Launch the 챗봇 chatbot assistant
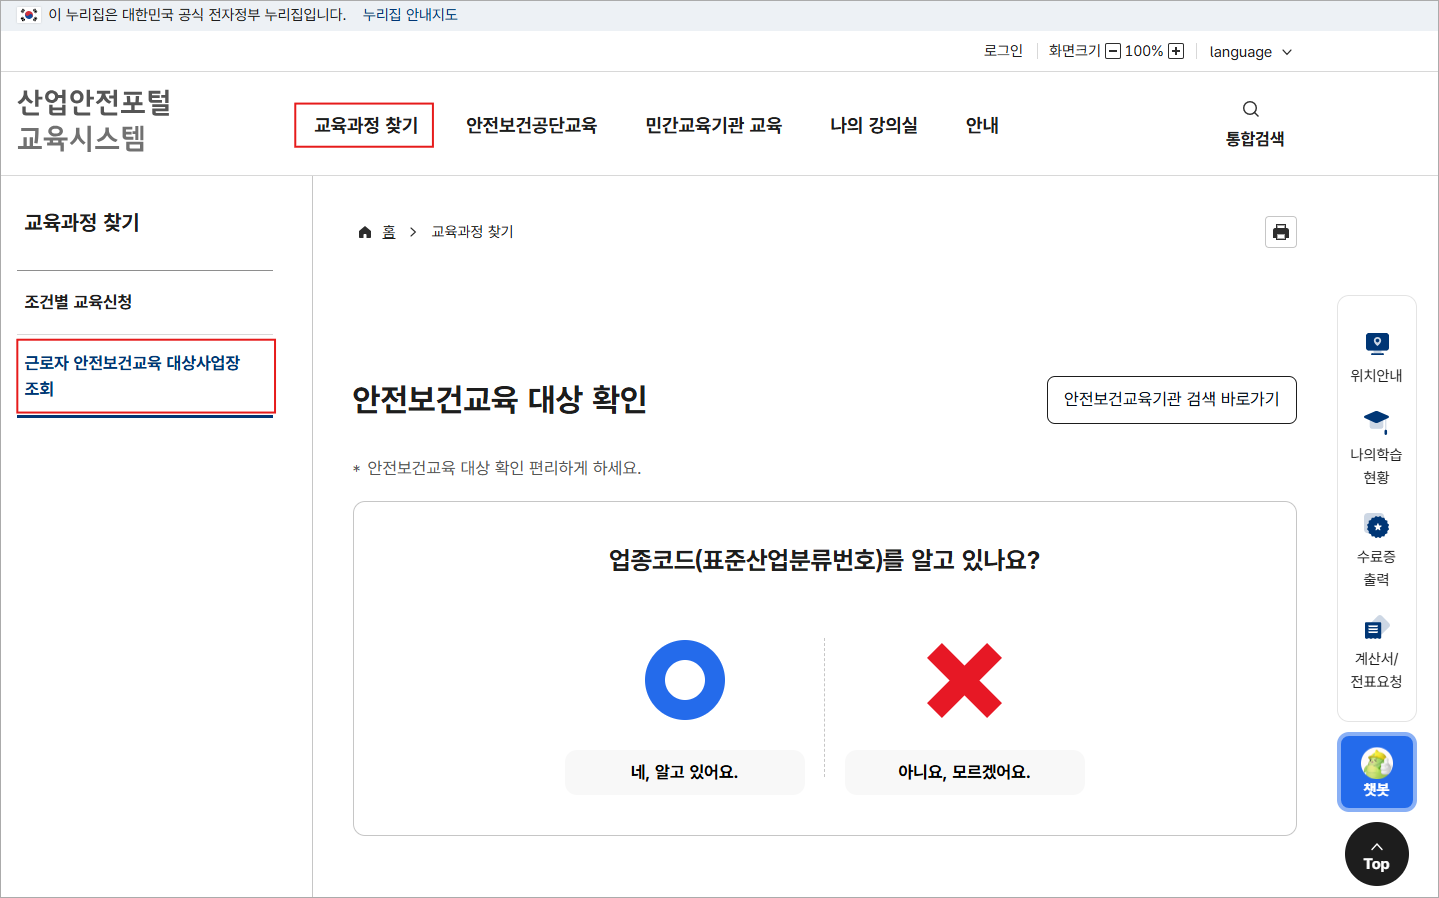This screenshot has height=898, width=1439. pos(1376,772)
